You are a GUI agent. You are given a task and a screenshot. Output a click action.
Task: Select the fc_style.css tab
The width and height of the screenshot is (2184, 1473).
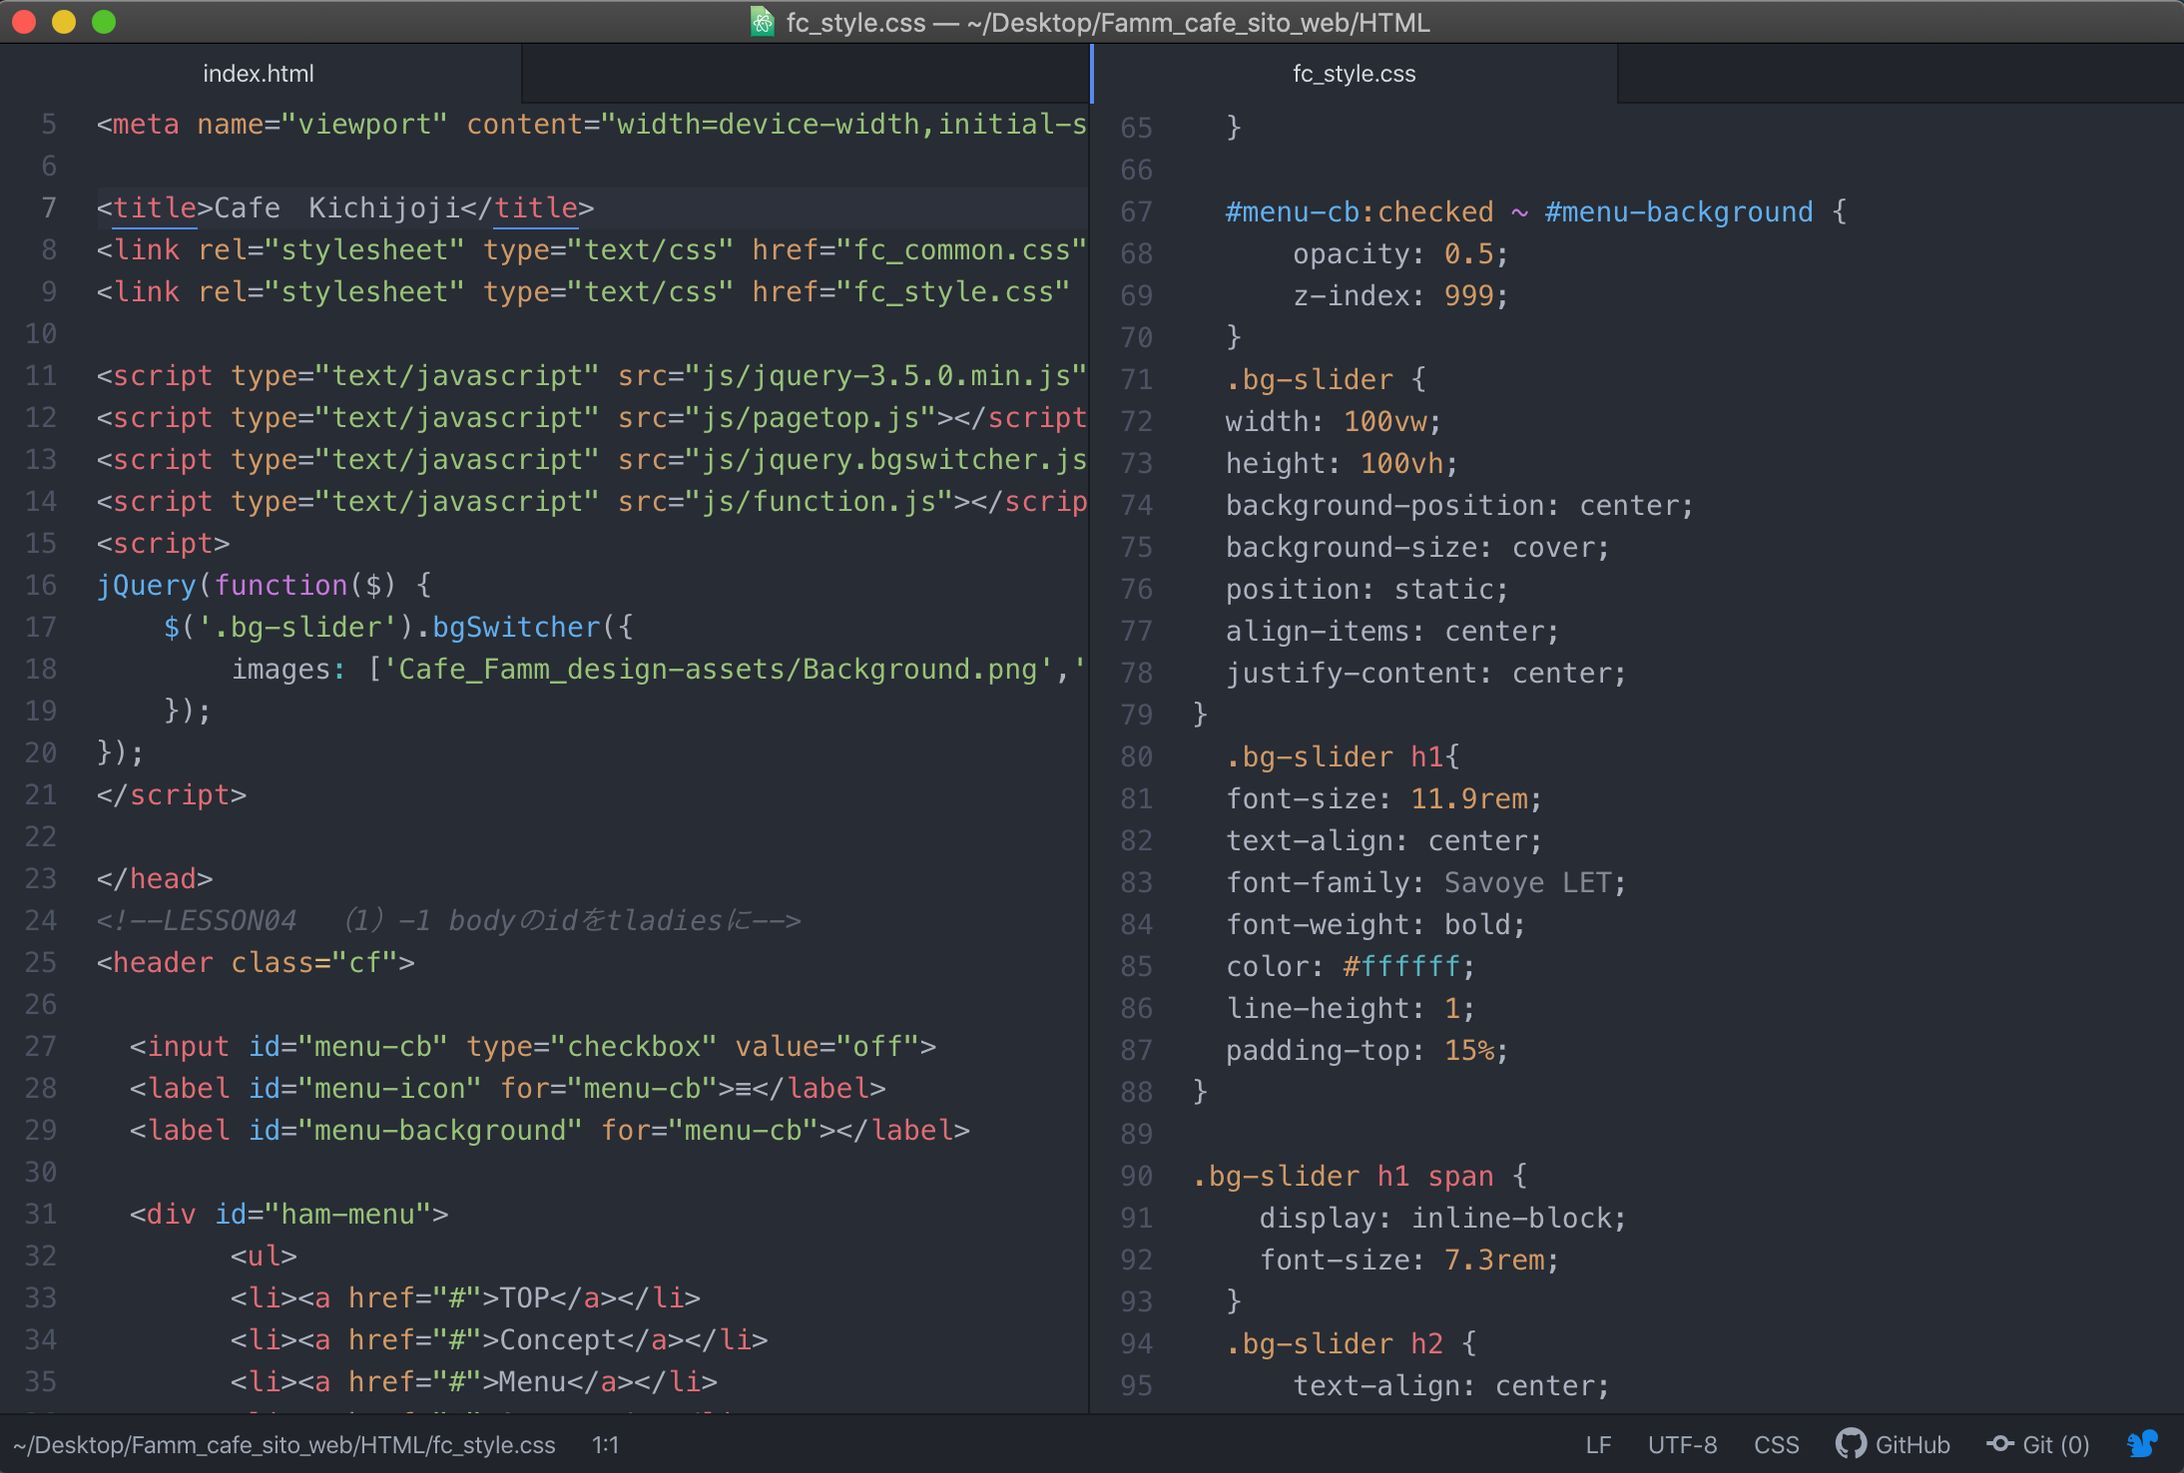coord(1354,73)
